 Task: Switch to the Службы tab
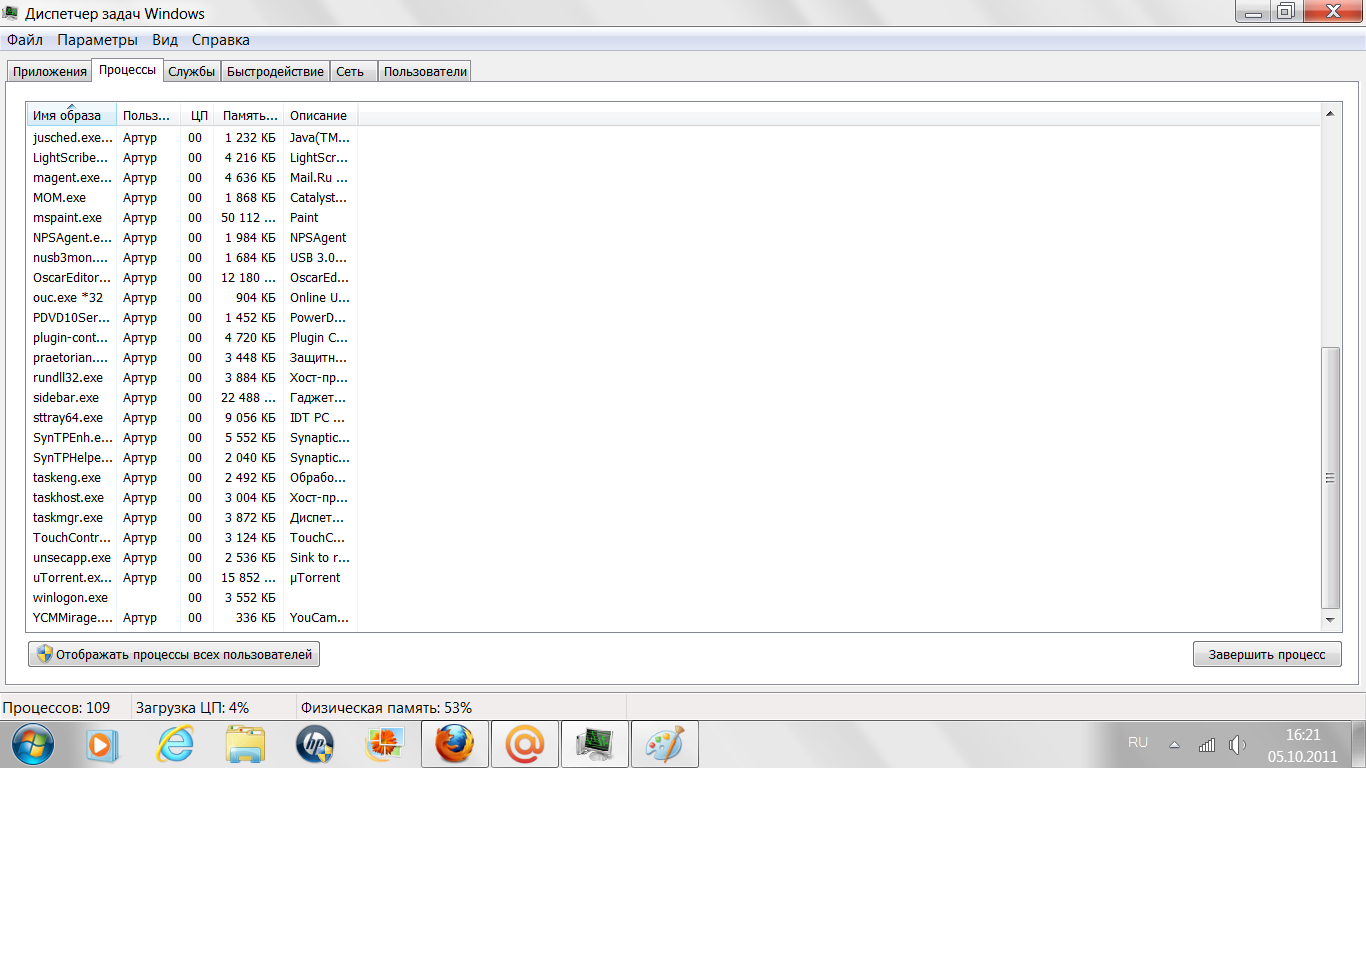point(192,72)
